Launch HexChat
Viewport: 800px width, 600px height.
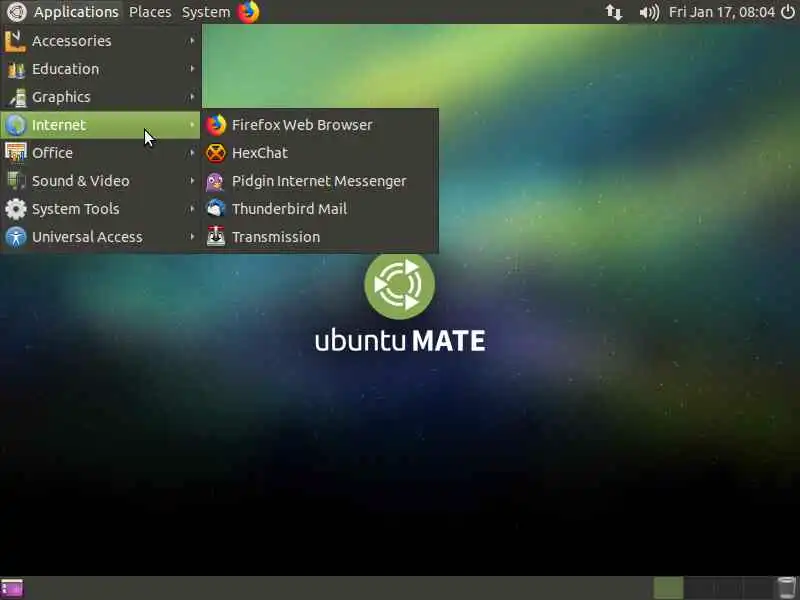[x=320, y=153]
